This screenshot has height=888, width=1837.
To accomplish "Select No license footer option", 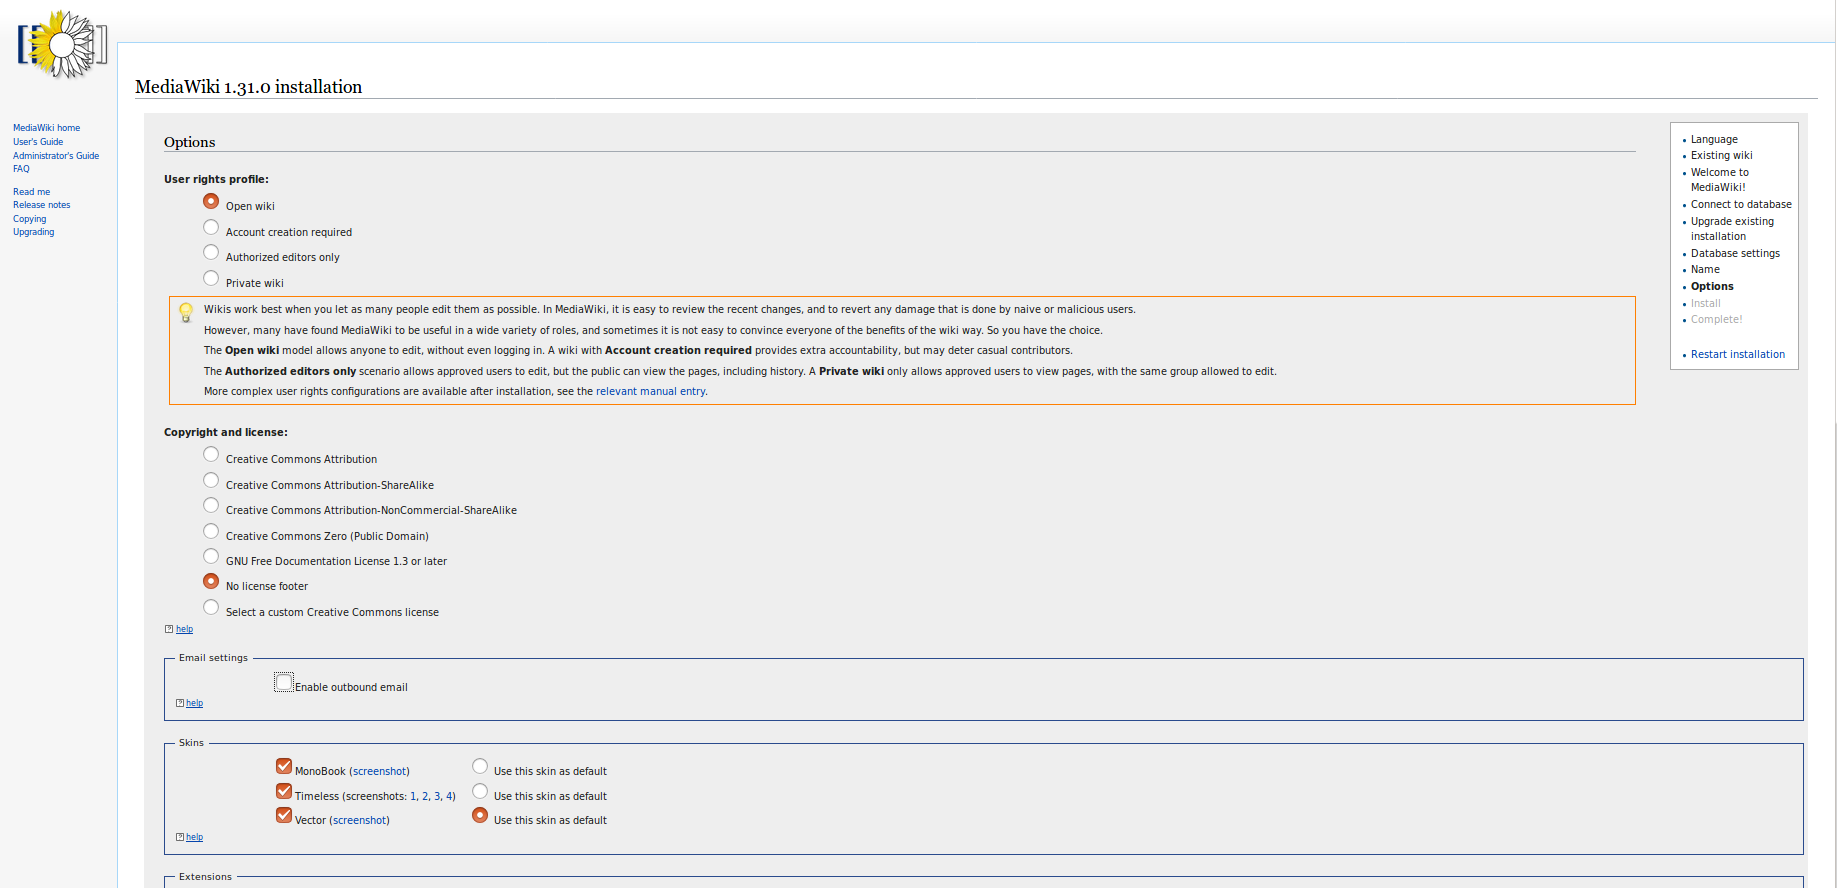I will 211,581.
